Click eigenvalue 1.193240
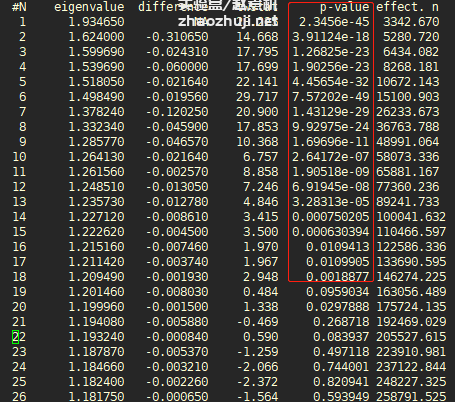 click(96, 337)
